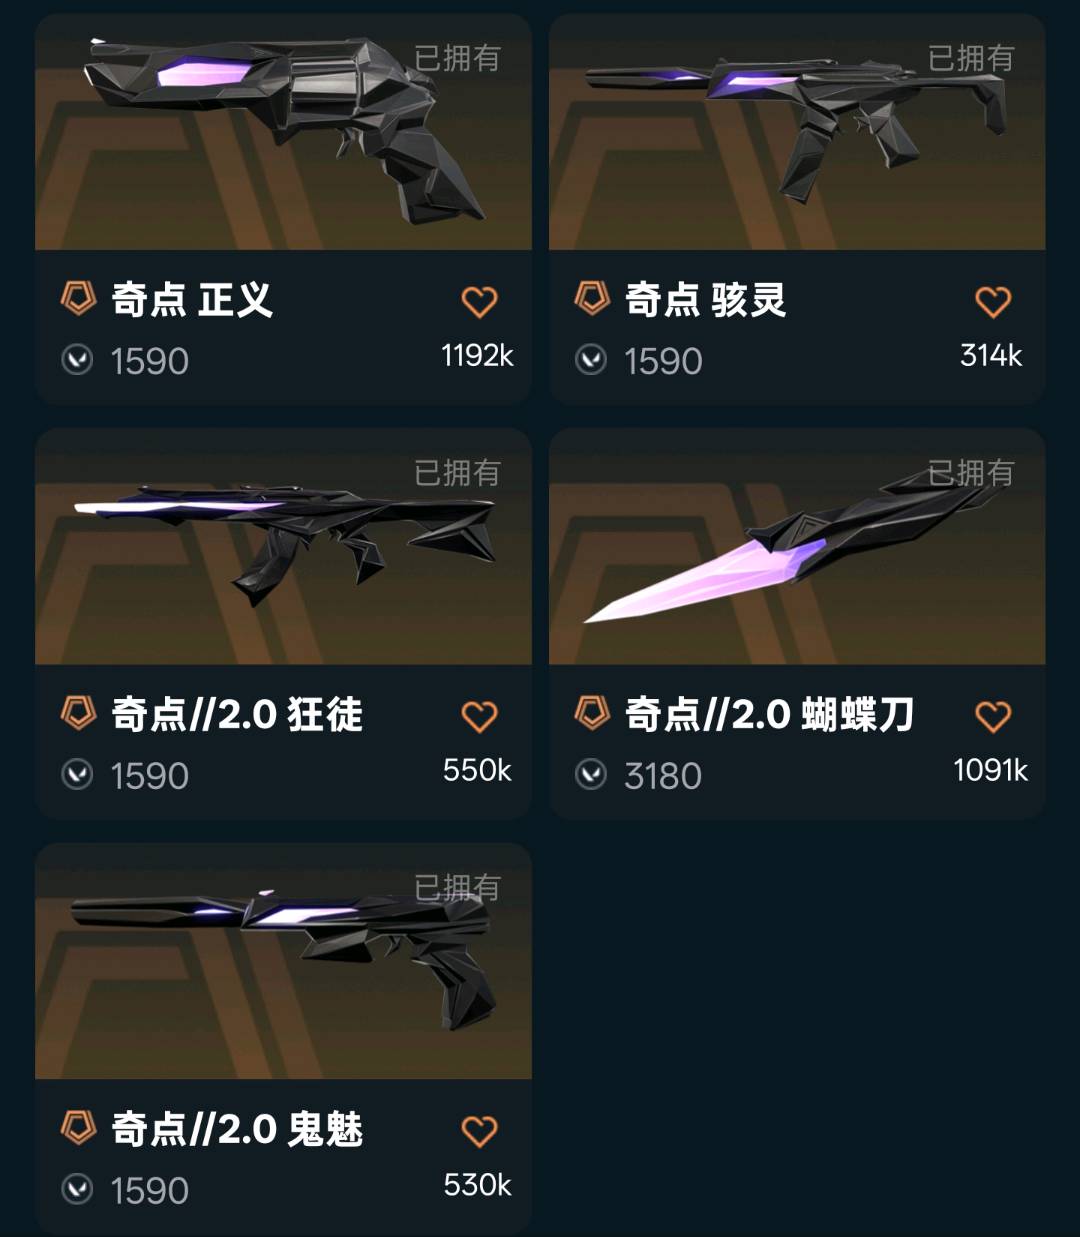Image resolution: width=1080 pixels, height=1237 pixels.
Task: Click the 1192k like count
Action: pos(477,355)
